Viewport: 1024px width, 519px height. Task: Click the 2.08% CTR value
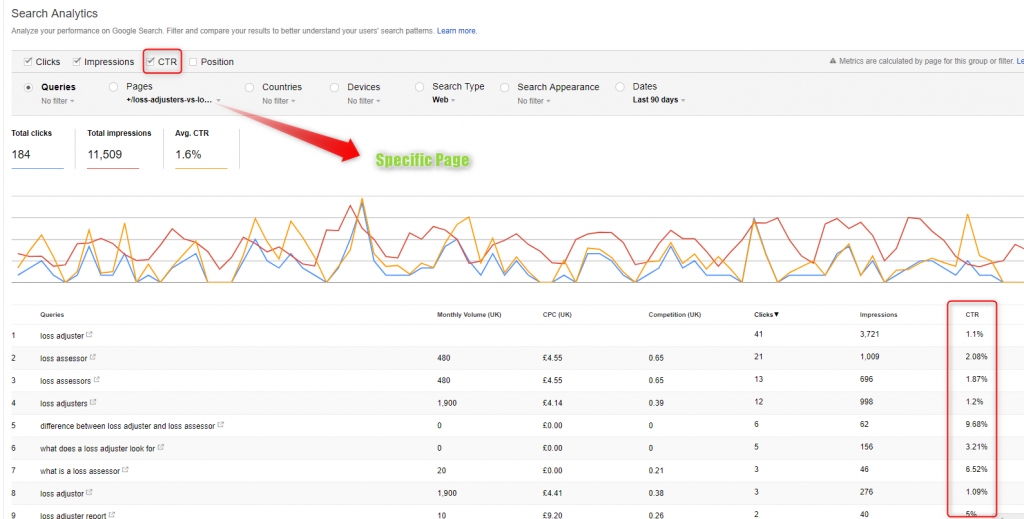point(976,356)
